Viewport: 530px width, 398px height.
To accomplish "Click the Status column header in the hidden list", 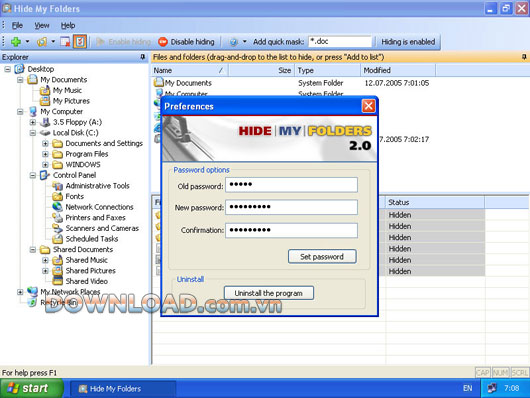I will [435, 202].
